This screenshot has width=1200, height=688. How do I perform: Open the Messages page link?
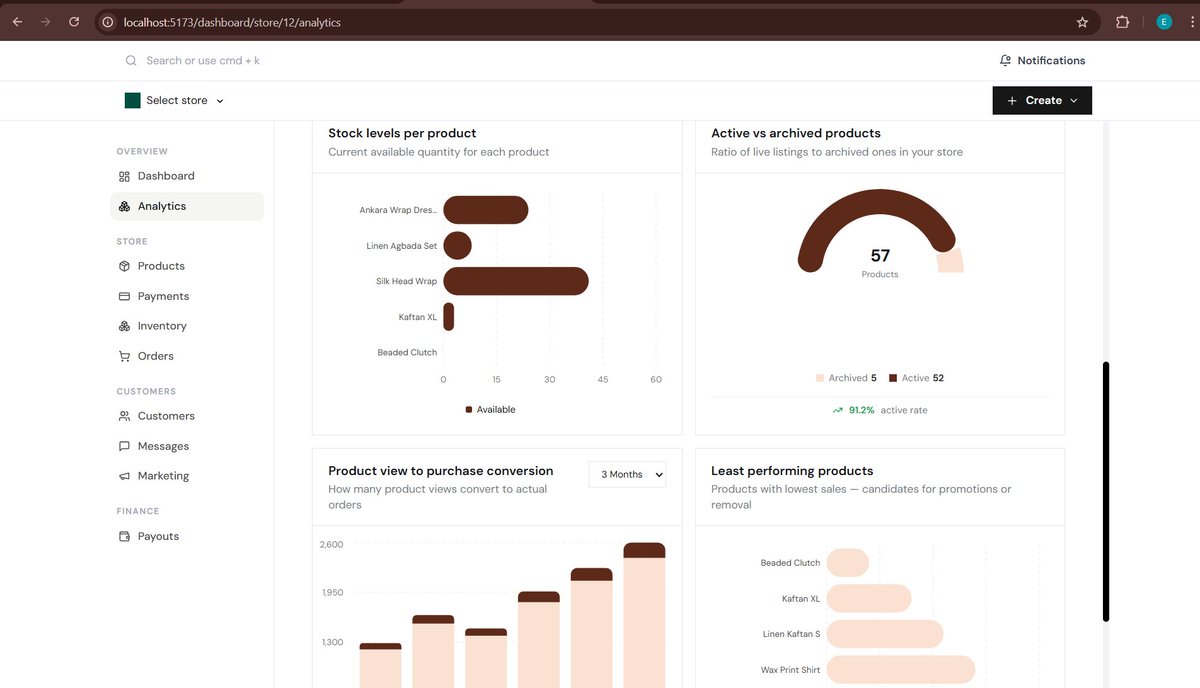(187, 446)
